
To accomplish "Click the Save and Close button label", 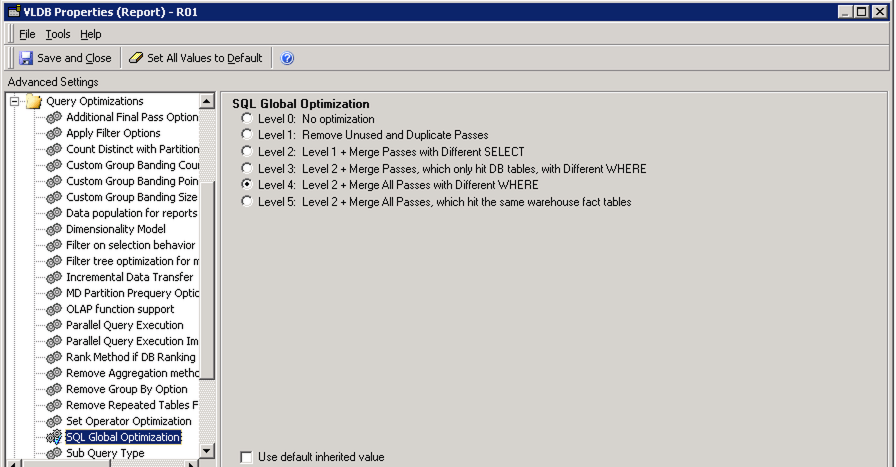I will [x=74, y=58].
